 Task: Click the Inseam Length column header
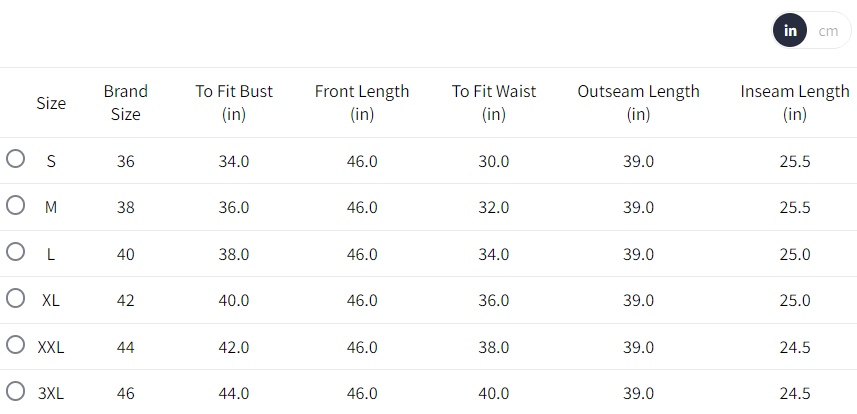pos(795,103)
